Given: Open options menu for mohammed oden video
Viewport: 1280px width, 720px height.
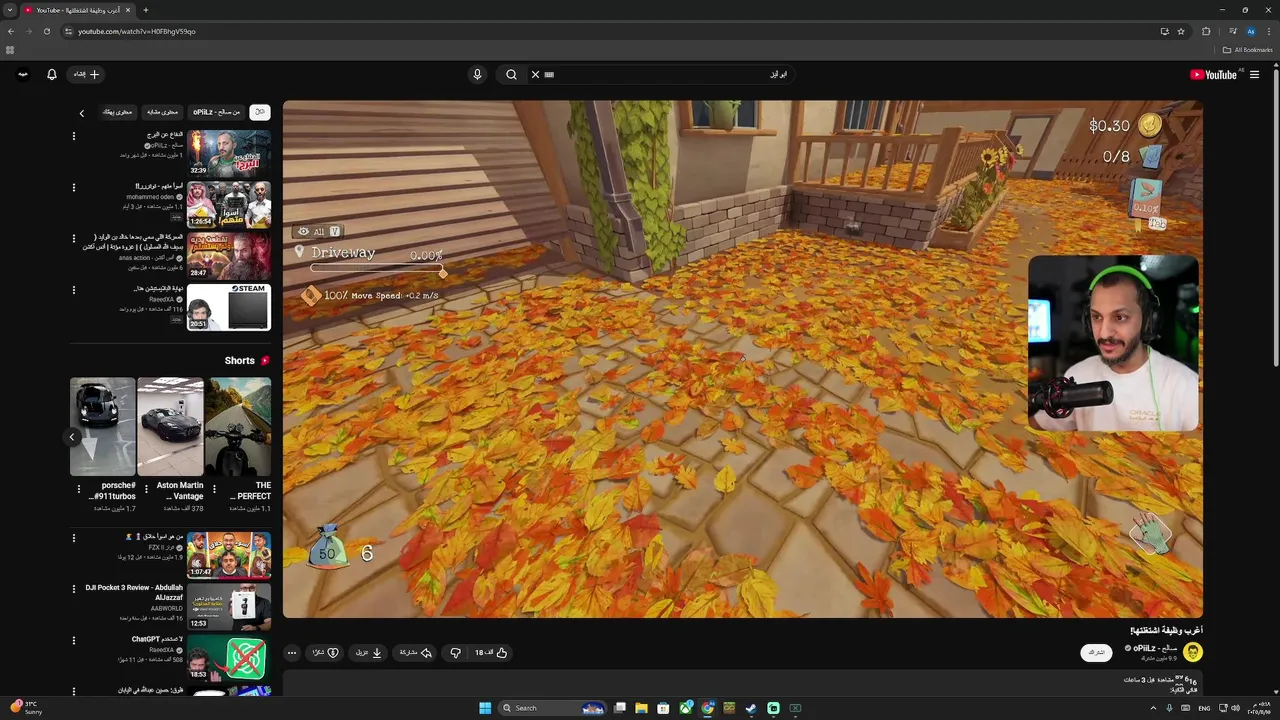Looking at the screenshot, I should point(73,187).
